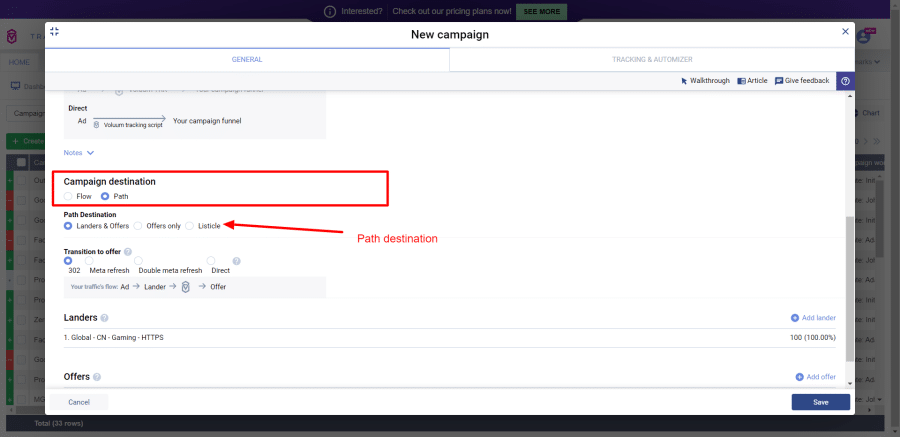The height and width of the screenshot is (437, 900).
Task: Select Double meta refresh transition
Action: click(x=138, y=261)
